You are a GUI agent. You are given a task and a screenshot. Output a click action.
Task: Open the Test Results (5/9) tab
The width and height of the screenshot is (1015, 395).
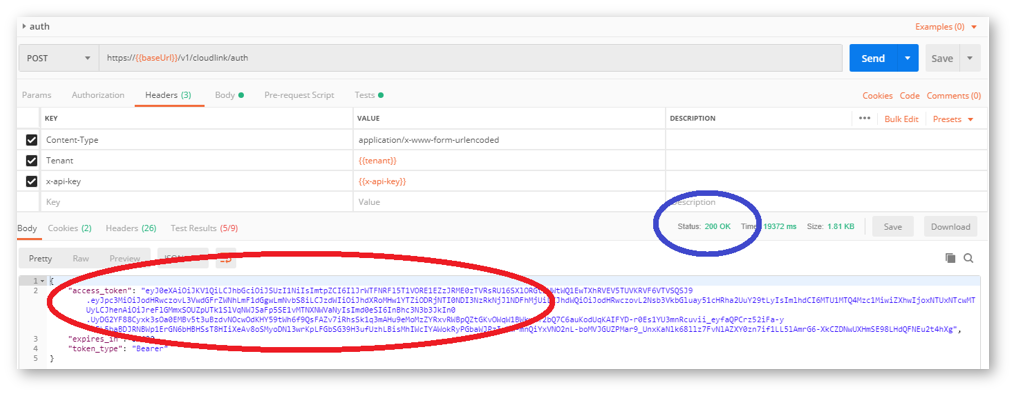coord(205,228)
